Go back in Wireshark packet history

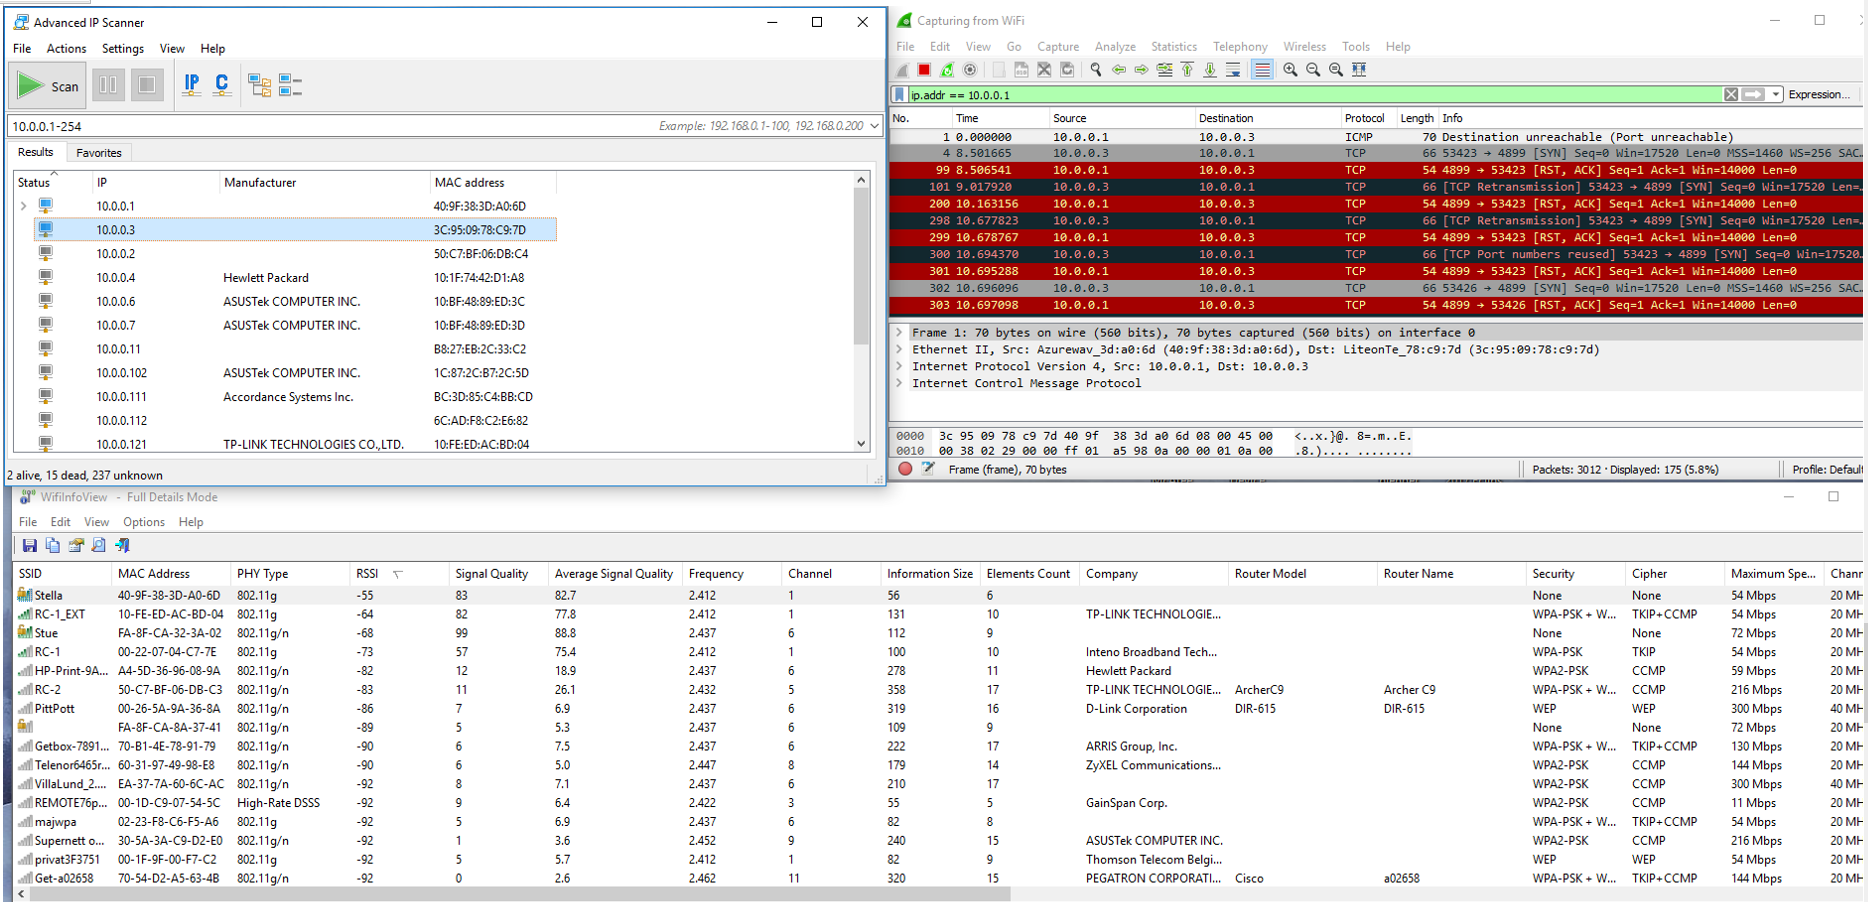[1119, 70]
